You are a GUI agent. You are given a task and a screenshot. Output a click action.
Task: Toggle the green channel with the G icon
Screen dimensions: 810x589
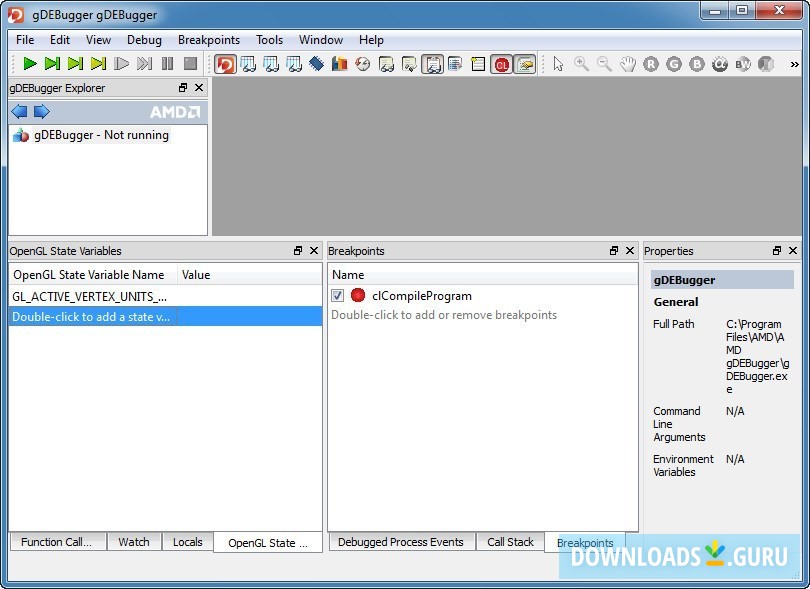pos(673,63)
